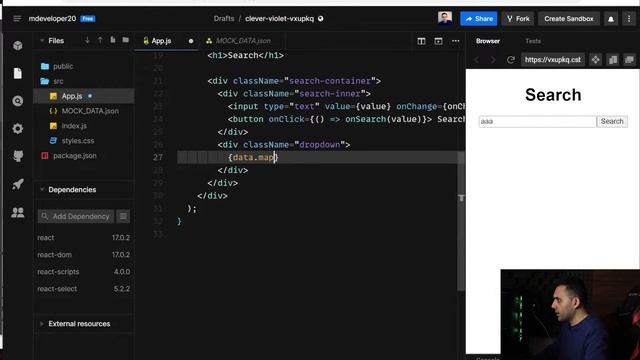The image size is (640, 360).
Task: Click the search text input containing aaa
Action: (x=537, y=122)
